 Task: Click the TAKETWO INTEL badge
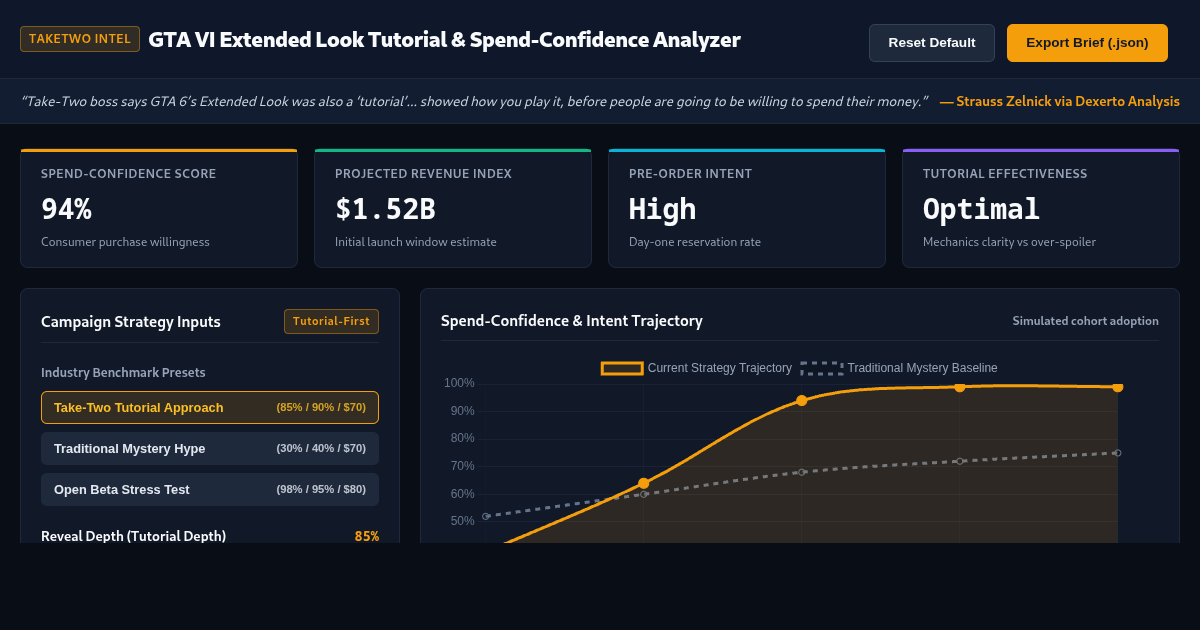(x=80, y=39)
